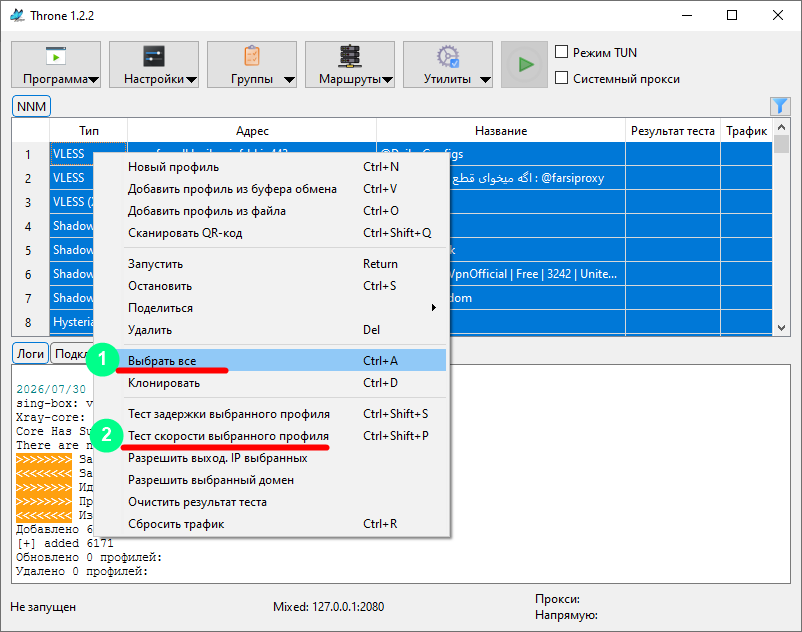This screenshot has height=632, width=802.
Task: Open the Программа toolbar menu
Action: pos(56,64)
